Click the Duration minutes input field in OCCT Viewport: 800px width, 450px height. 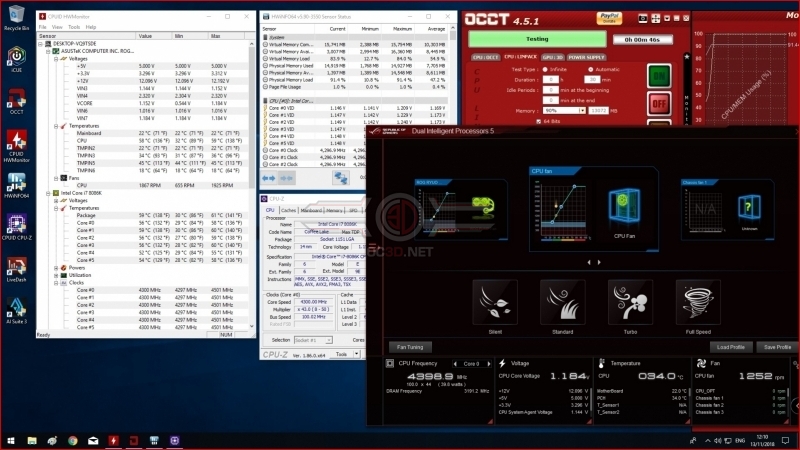point(591,80)
